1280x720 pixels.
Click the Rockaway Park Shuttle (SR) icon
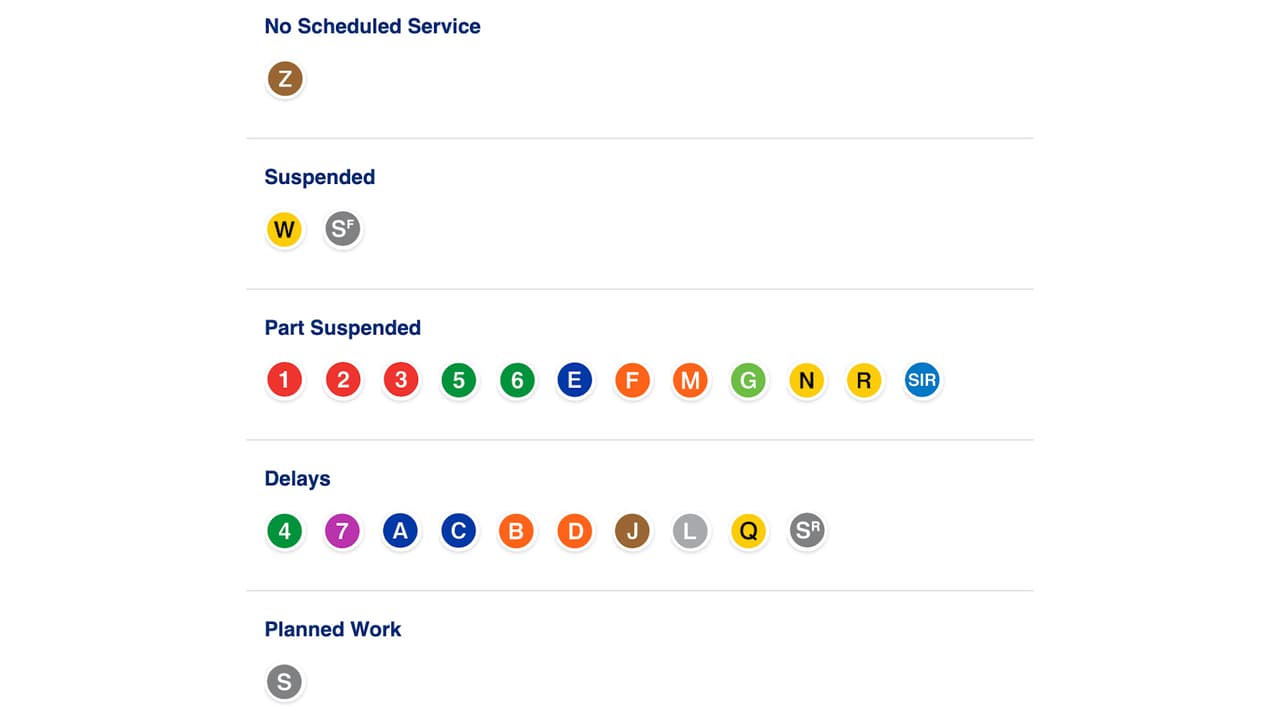click(806, 531)
